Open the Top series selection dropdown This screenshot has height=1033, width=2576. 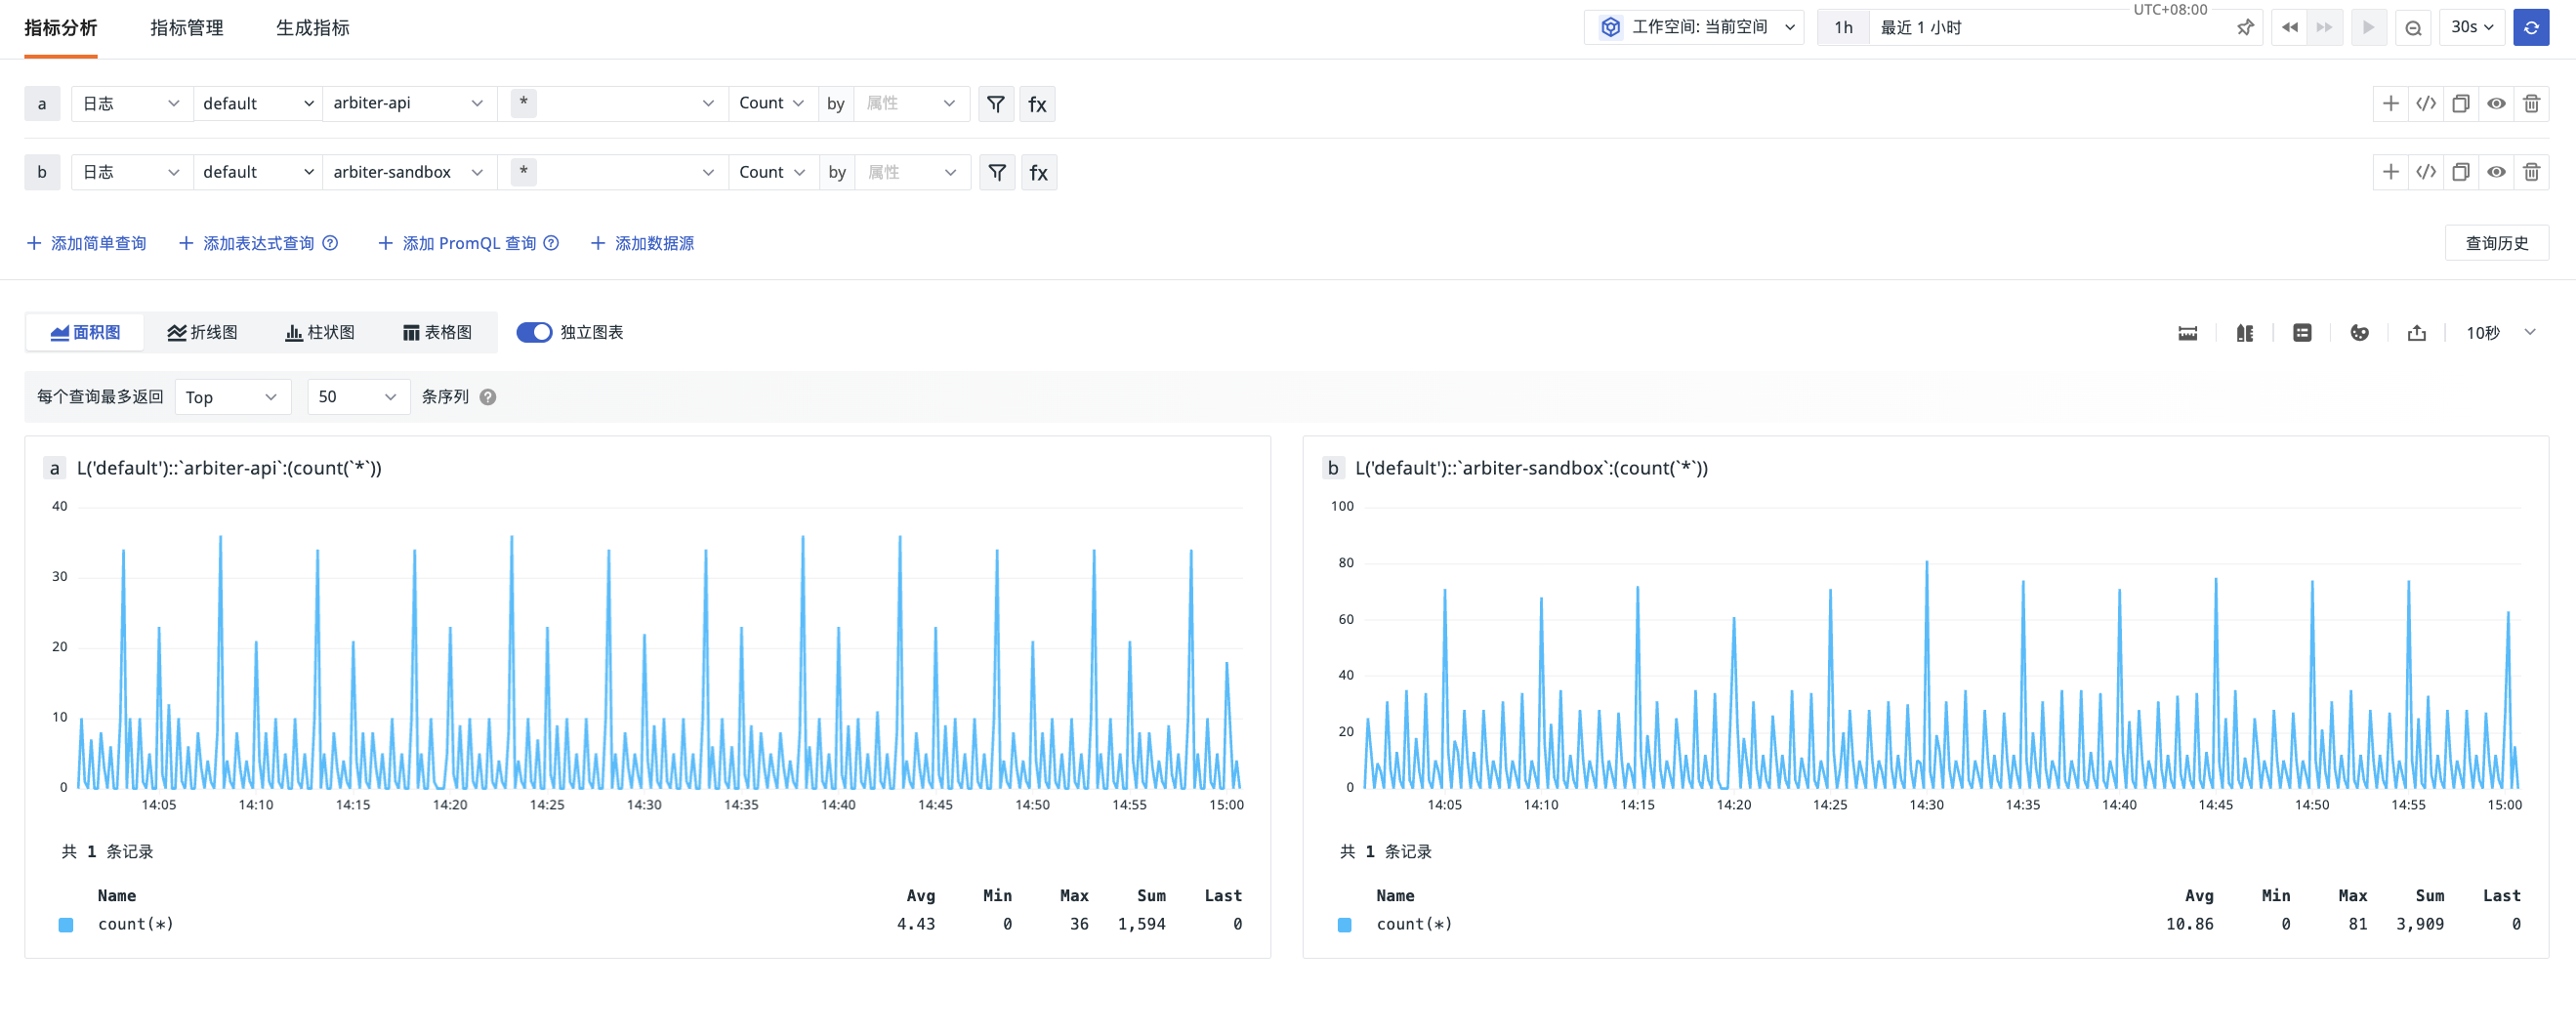232,398
